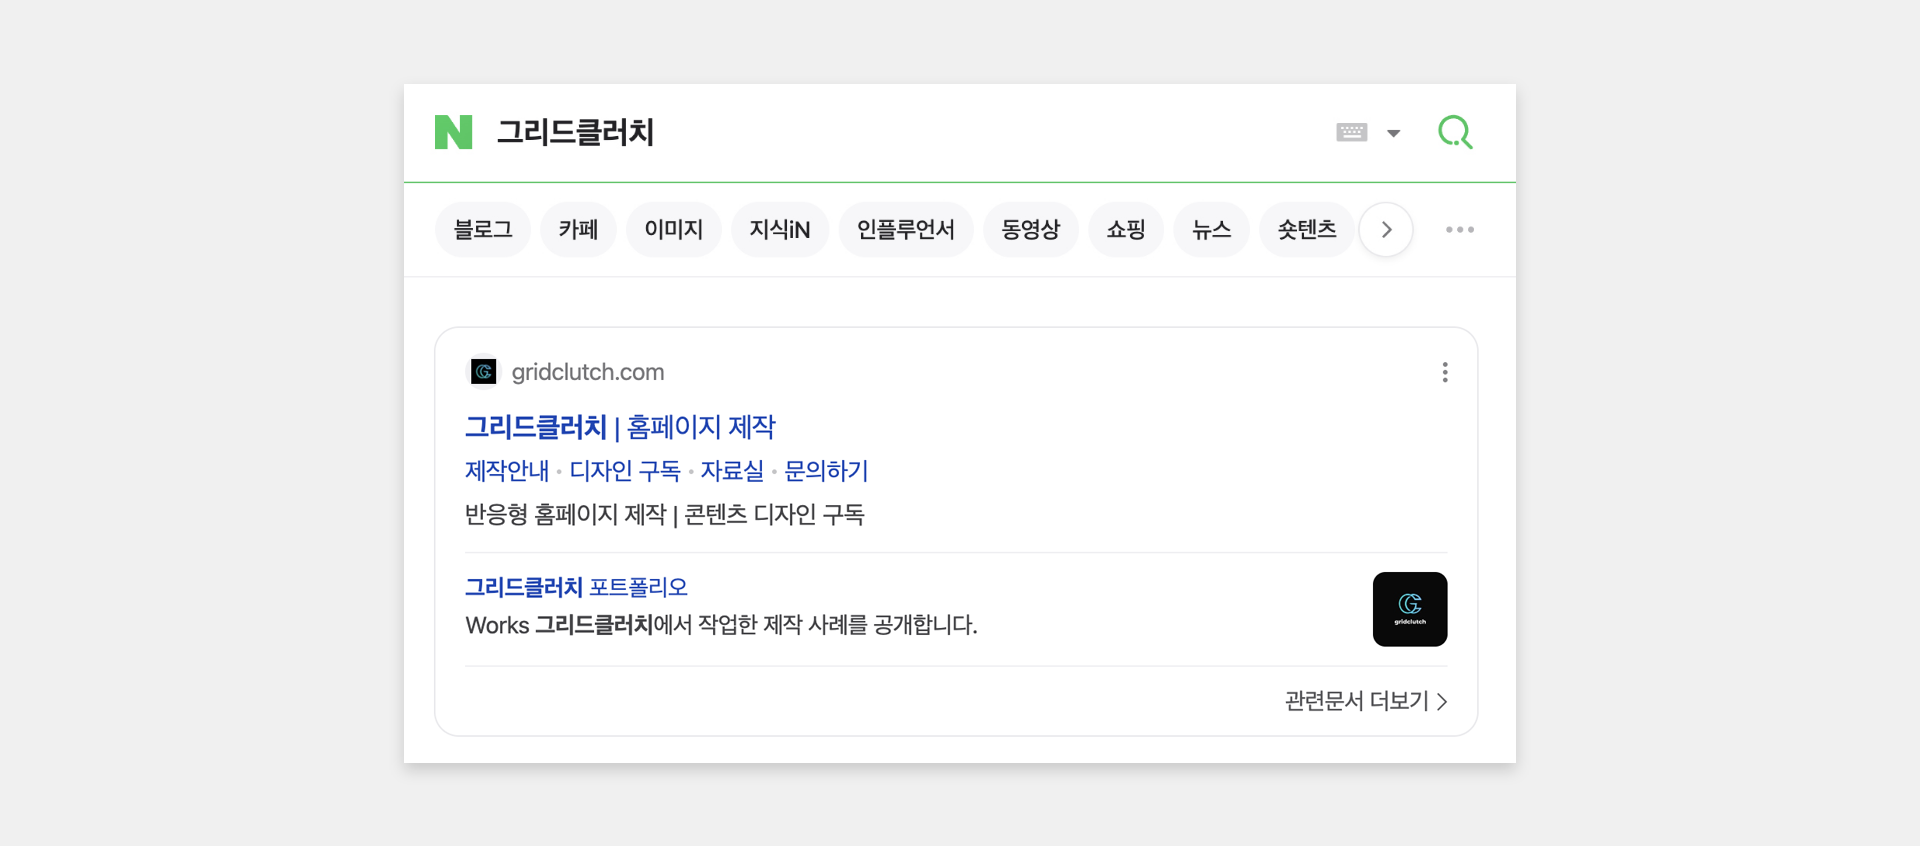Click the green Naver N logo
1920x846 pixels.
click(453, 132)
